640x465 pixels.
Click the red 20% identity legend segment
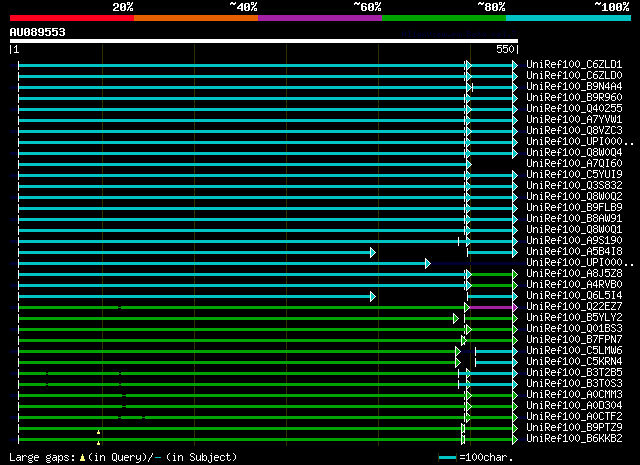click(72, 18)
